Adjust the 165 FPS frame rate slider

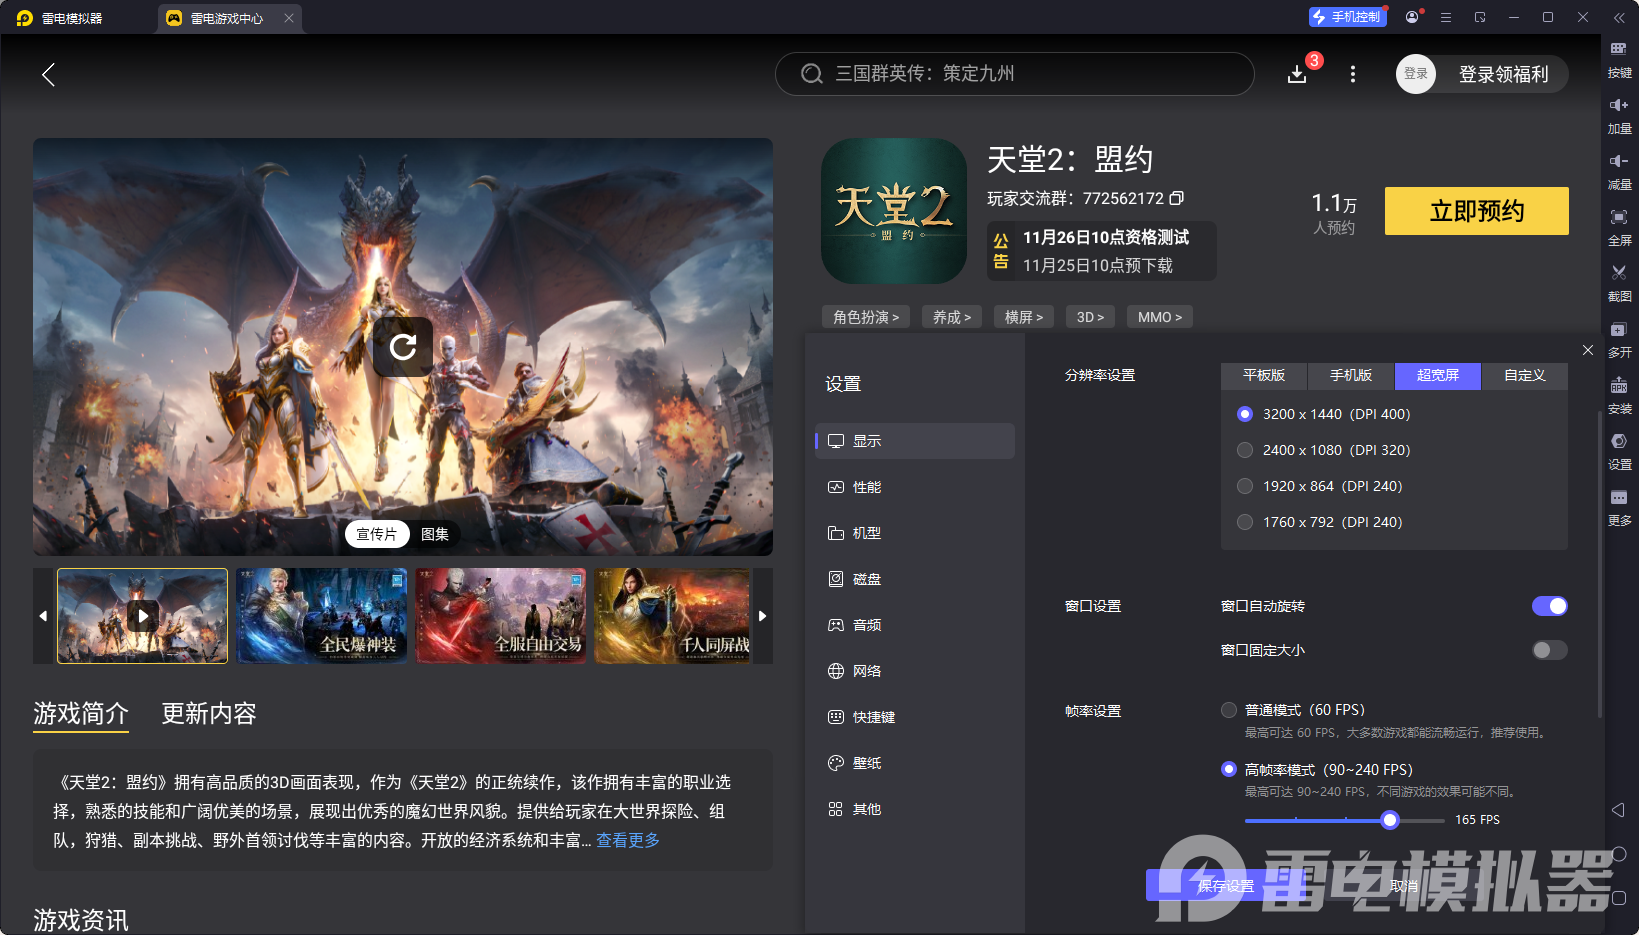point(1389,820)
